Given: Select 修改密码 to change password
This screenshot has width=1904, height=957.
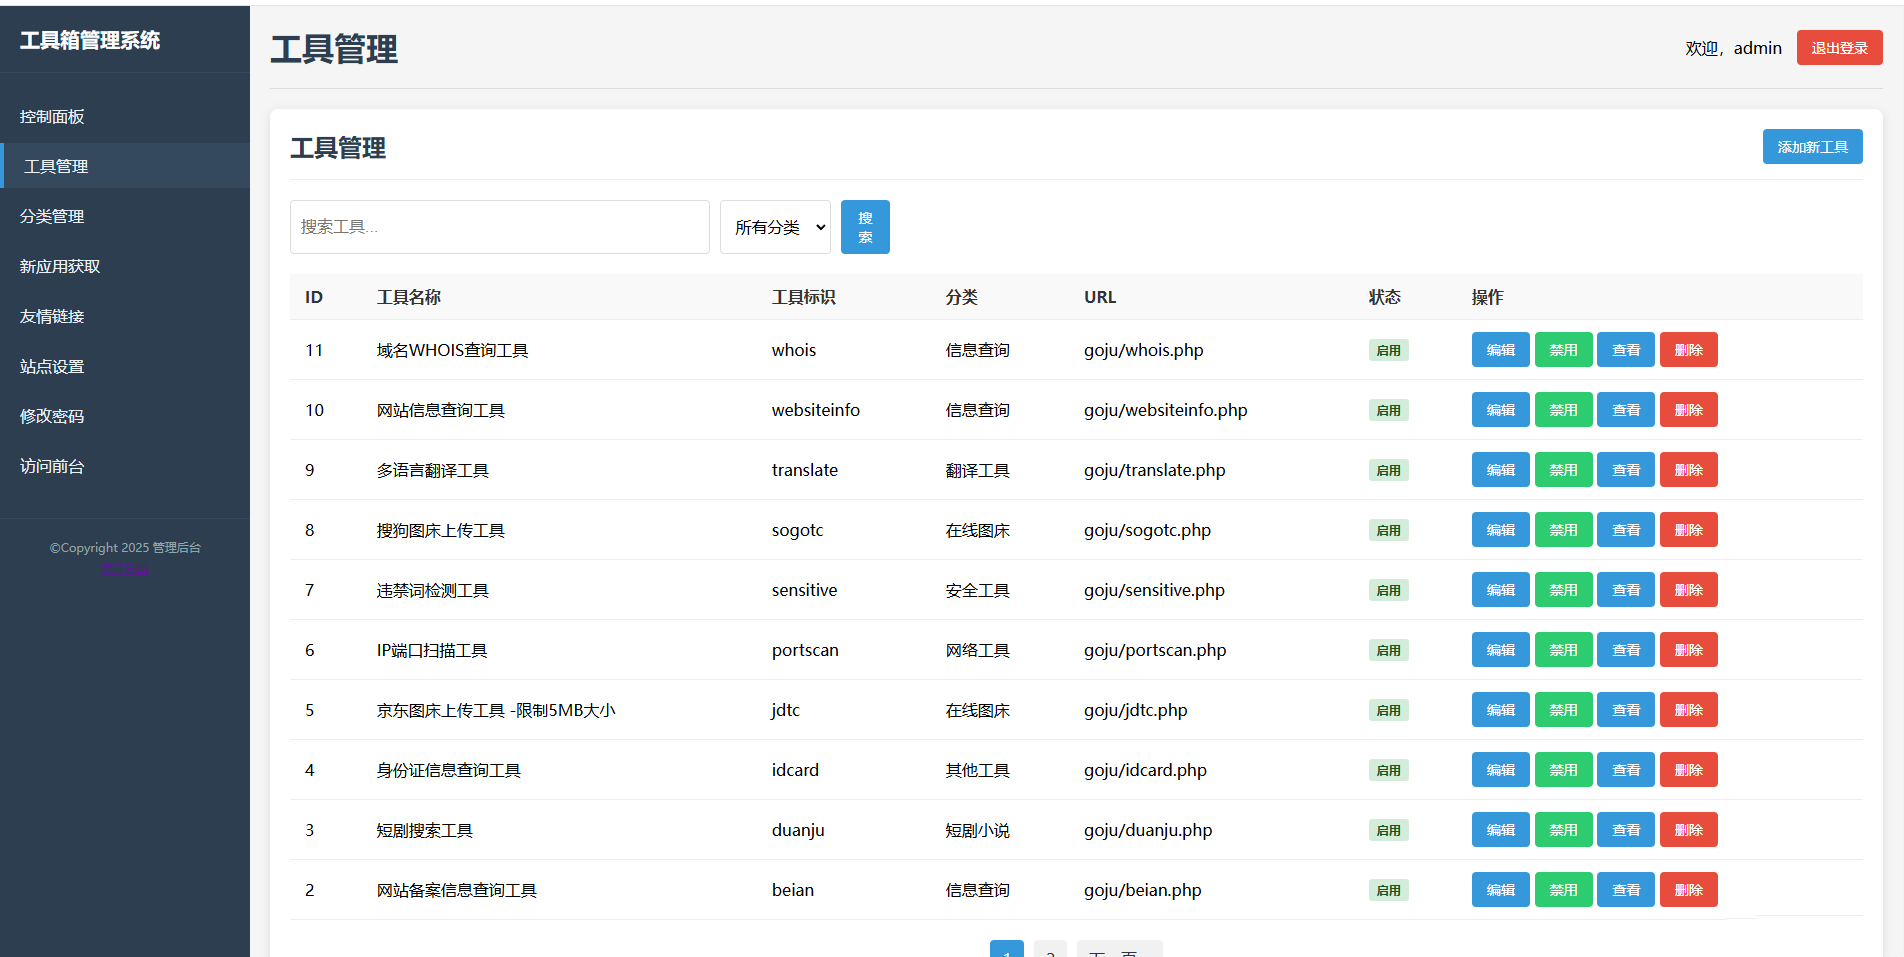Looking at the screenshot, I should (52, 416).
